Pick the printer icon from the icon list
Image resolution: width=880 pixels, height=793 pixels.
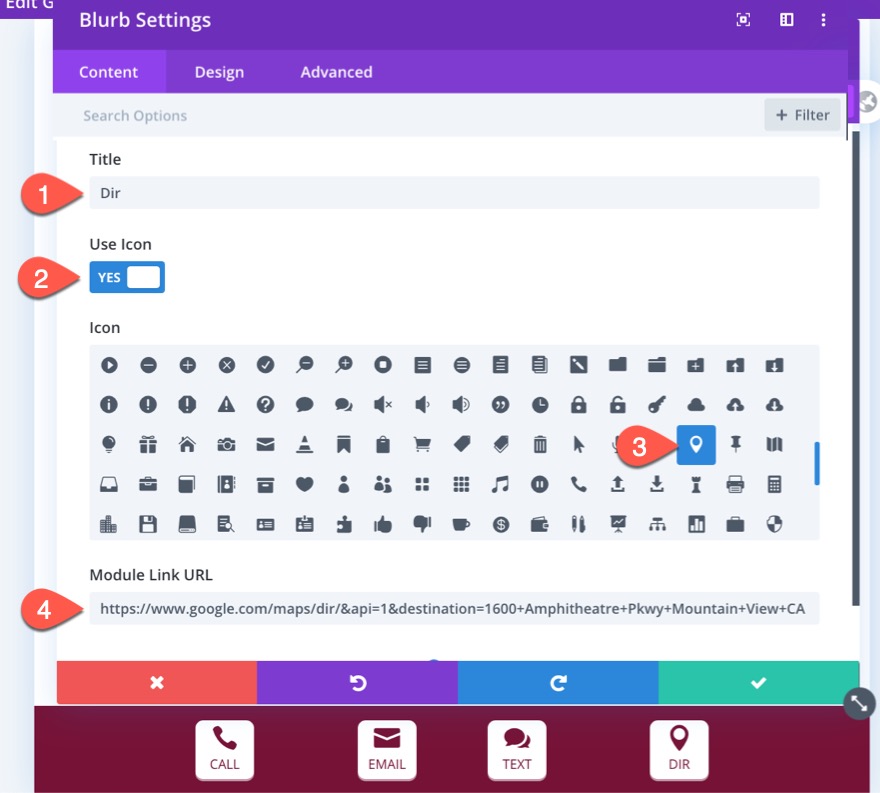(x=734, y=484)
